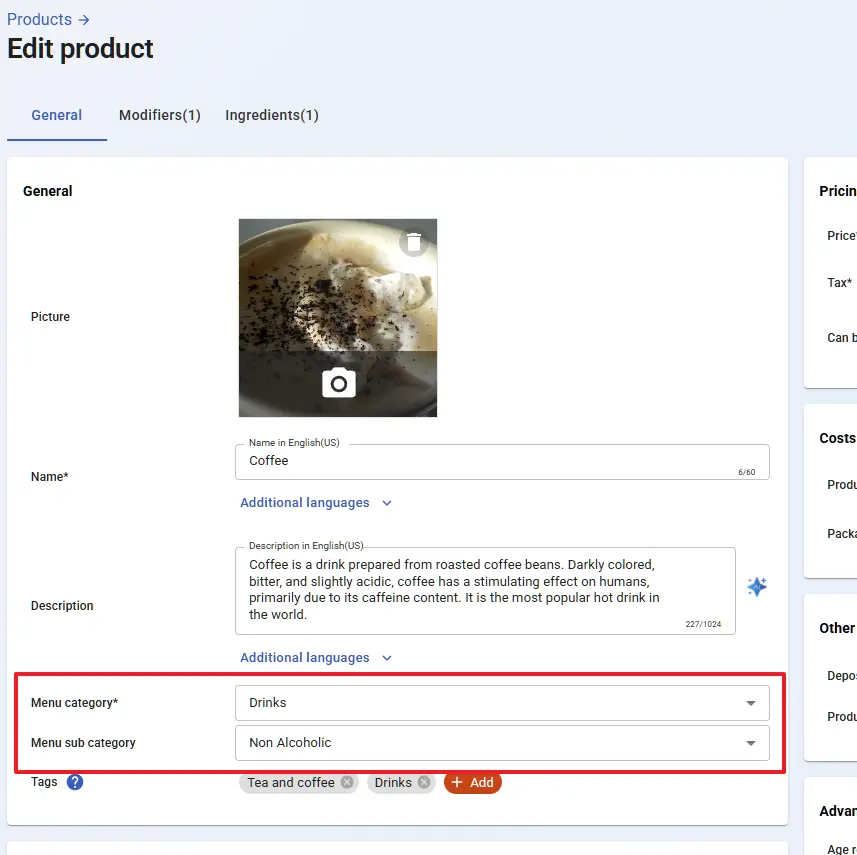The width and height of the screenshot is (857, 855).
Task: Switch to the Modifiers(1) tab
Action: coord(160,115)
